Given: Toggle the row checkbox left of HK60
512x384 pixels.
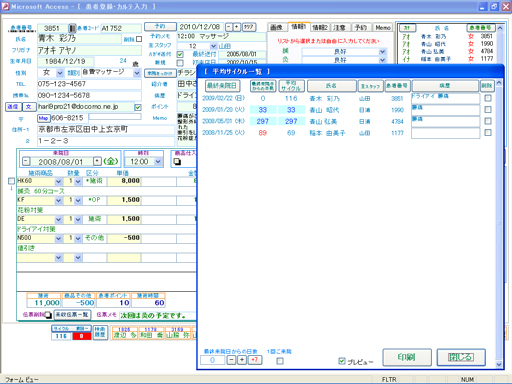Looking at the screenshot, I should tap(11, 181).
